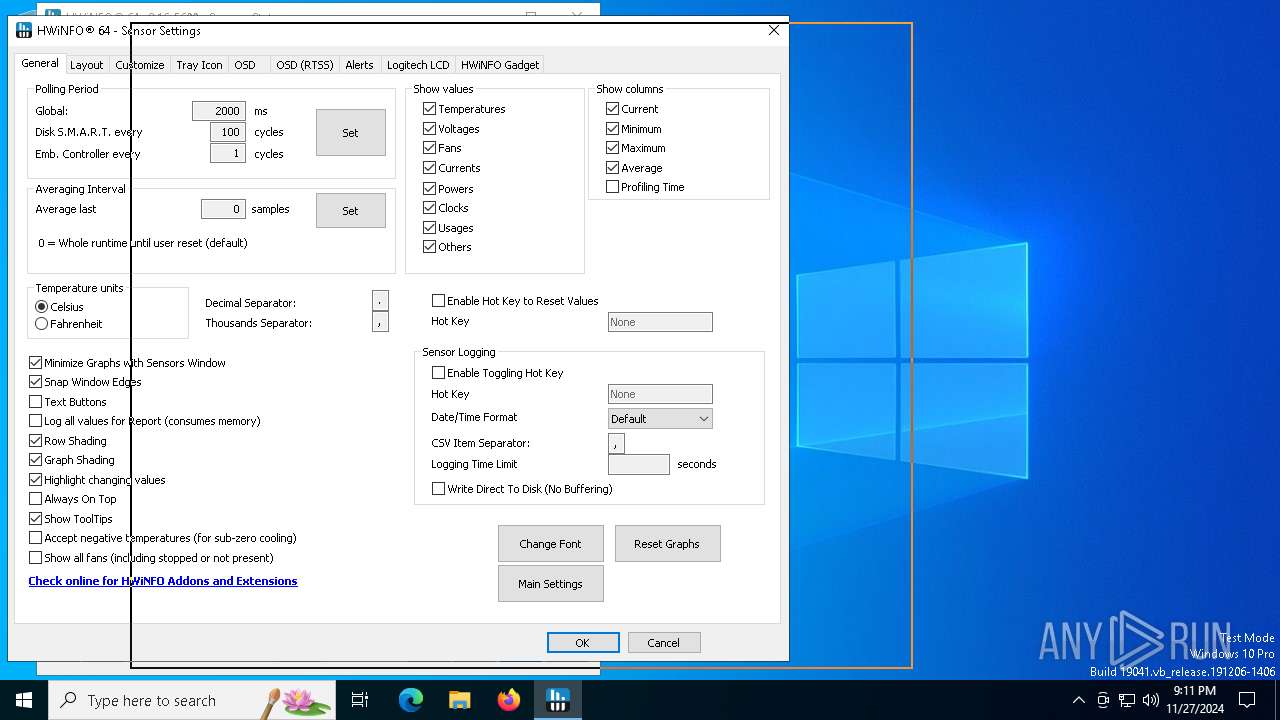Click the Disk S.M.A.R.T. cycles field
Image resolution: width=1280 pixels, height=720 pixels.
pos(228,132)
